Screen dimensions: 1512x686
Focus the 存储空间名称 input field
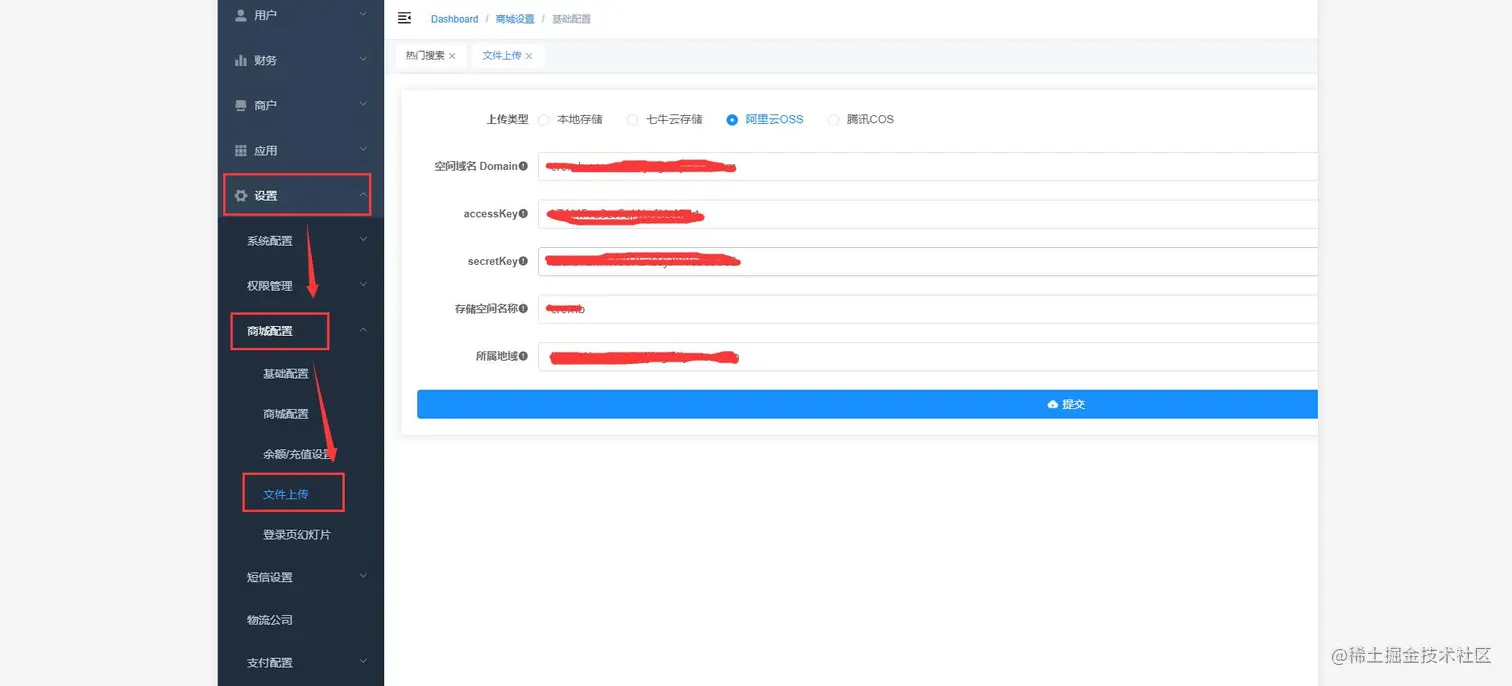pyautogui.click(x=928, y=309)
